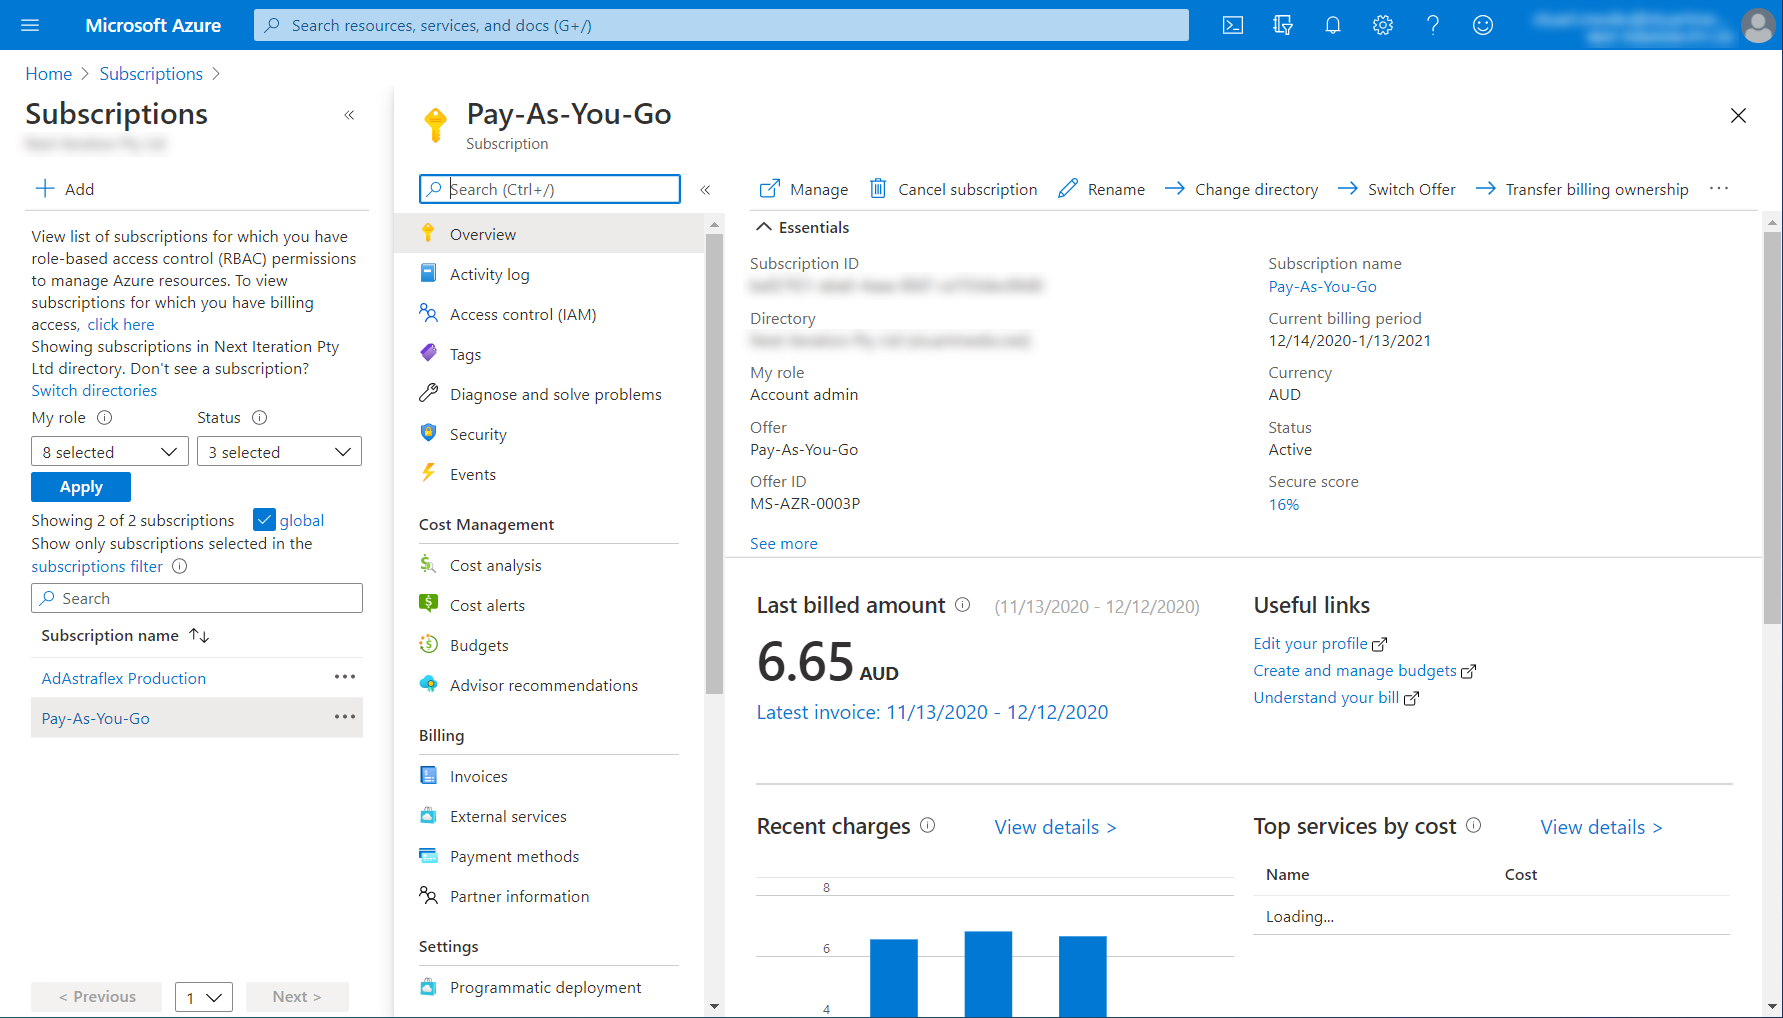
Task: Open the Latest invoice link
Action: [x=932, y=713]
